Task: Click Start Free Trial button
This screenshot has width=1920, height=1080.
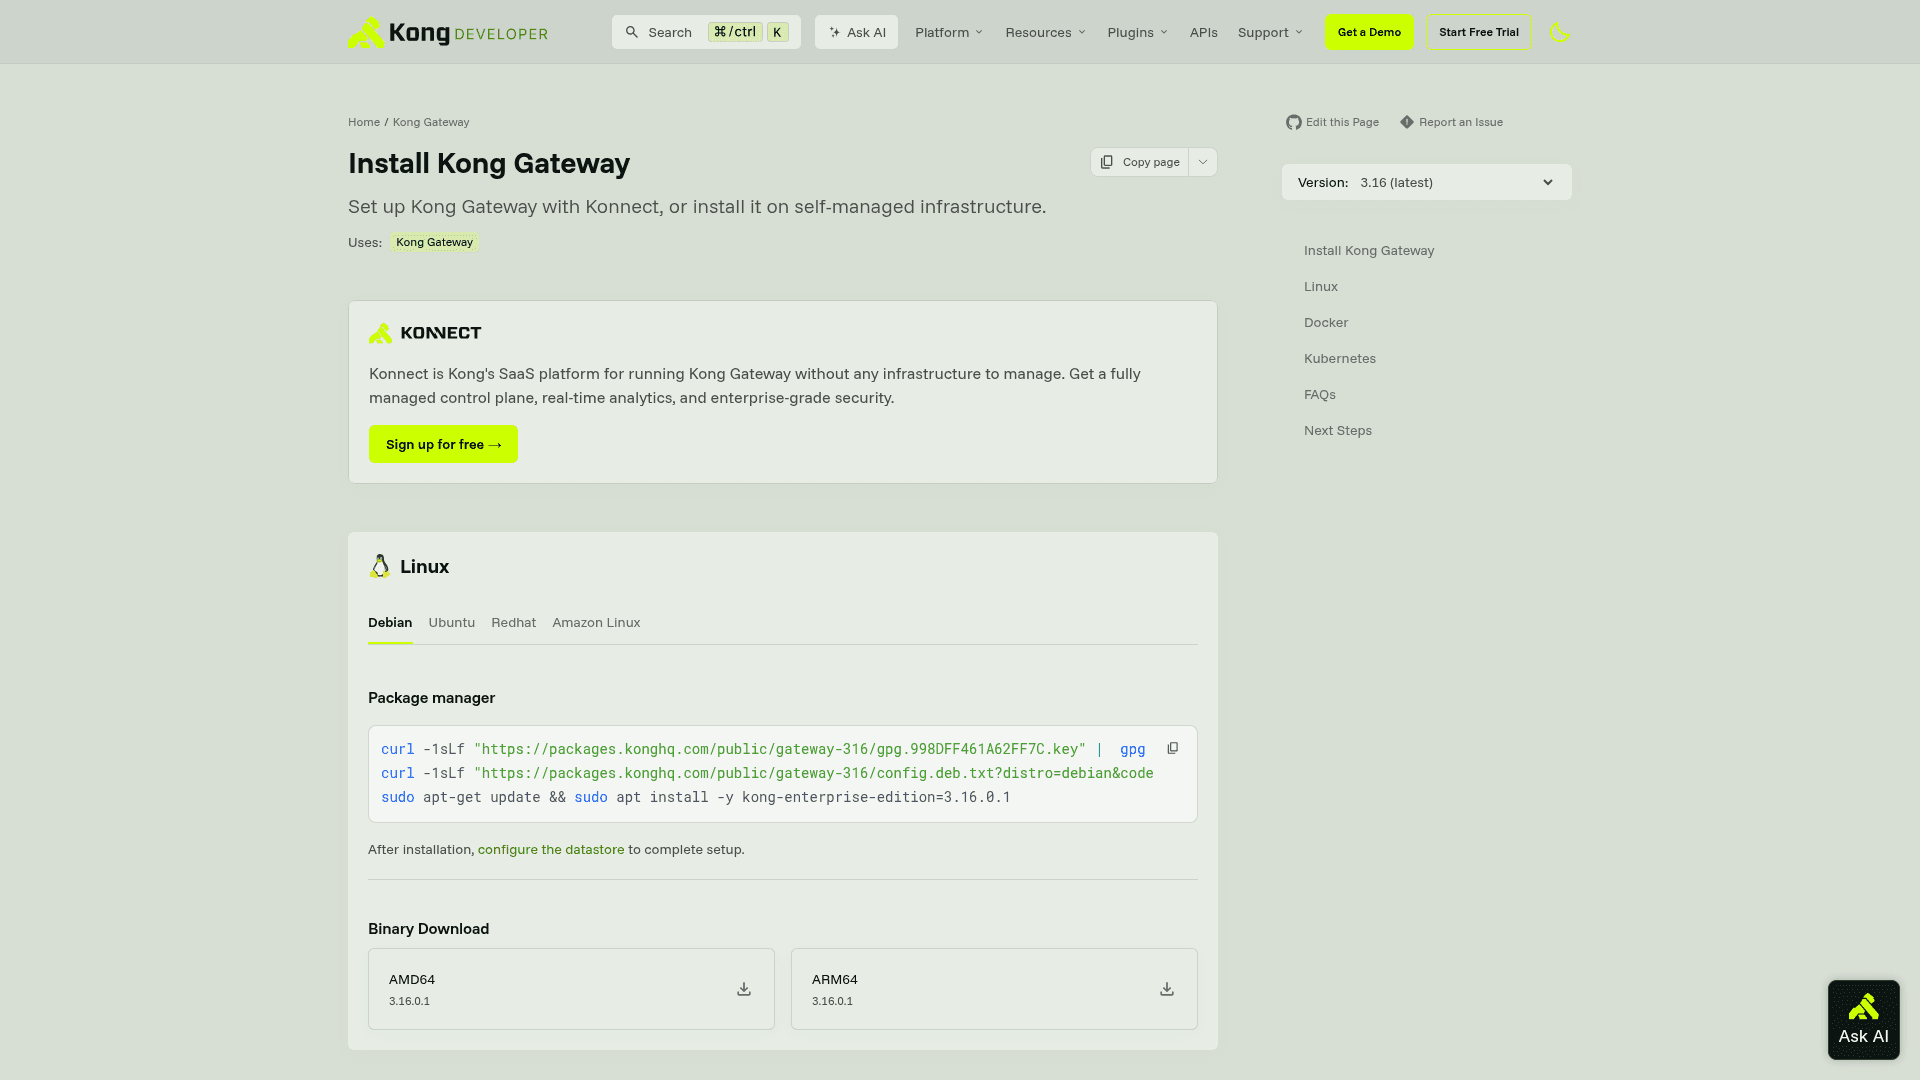Action: [x=1479, y=32]
